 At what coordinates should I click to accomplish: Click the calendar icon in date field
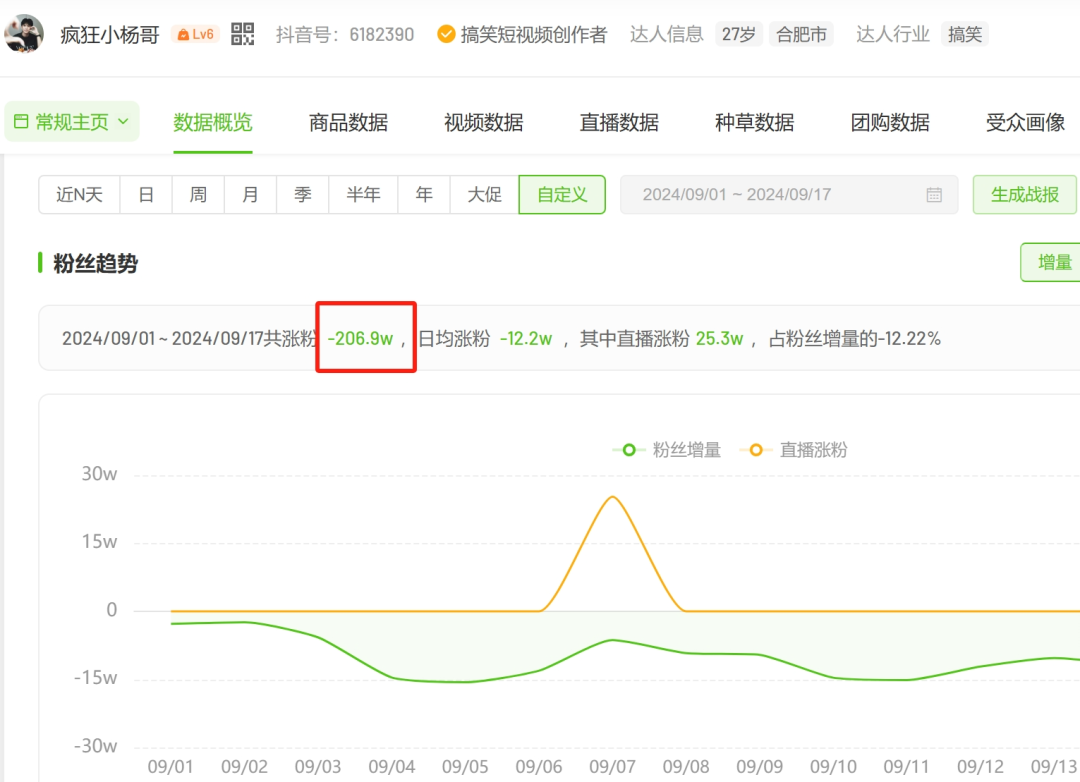[934, 195]
